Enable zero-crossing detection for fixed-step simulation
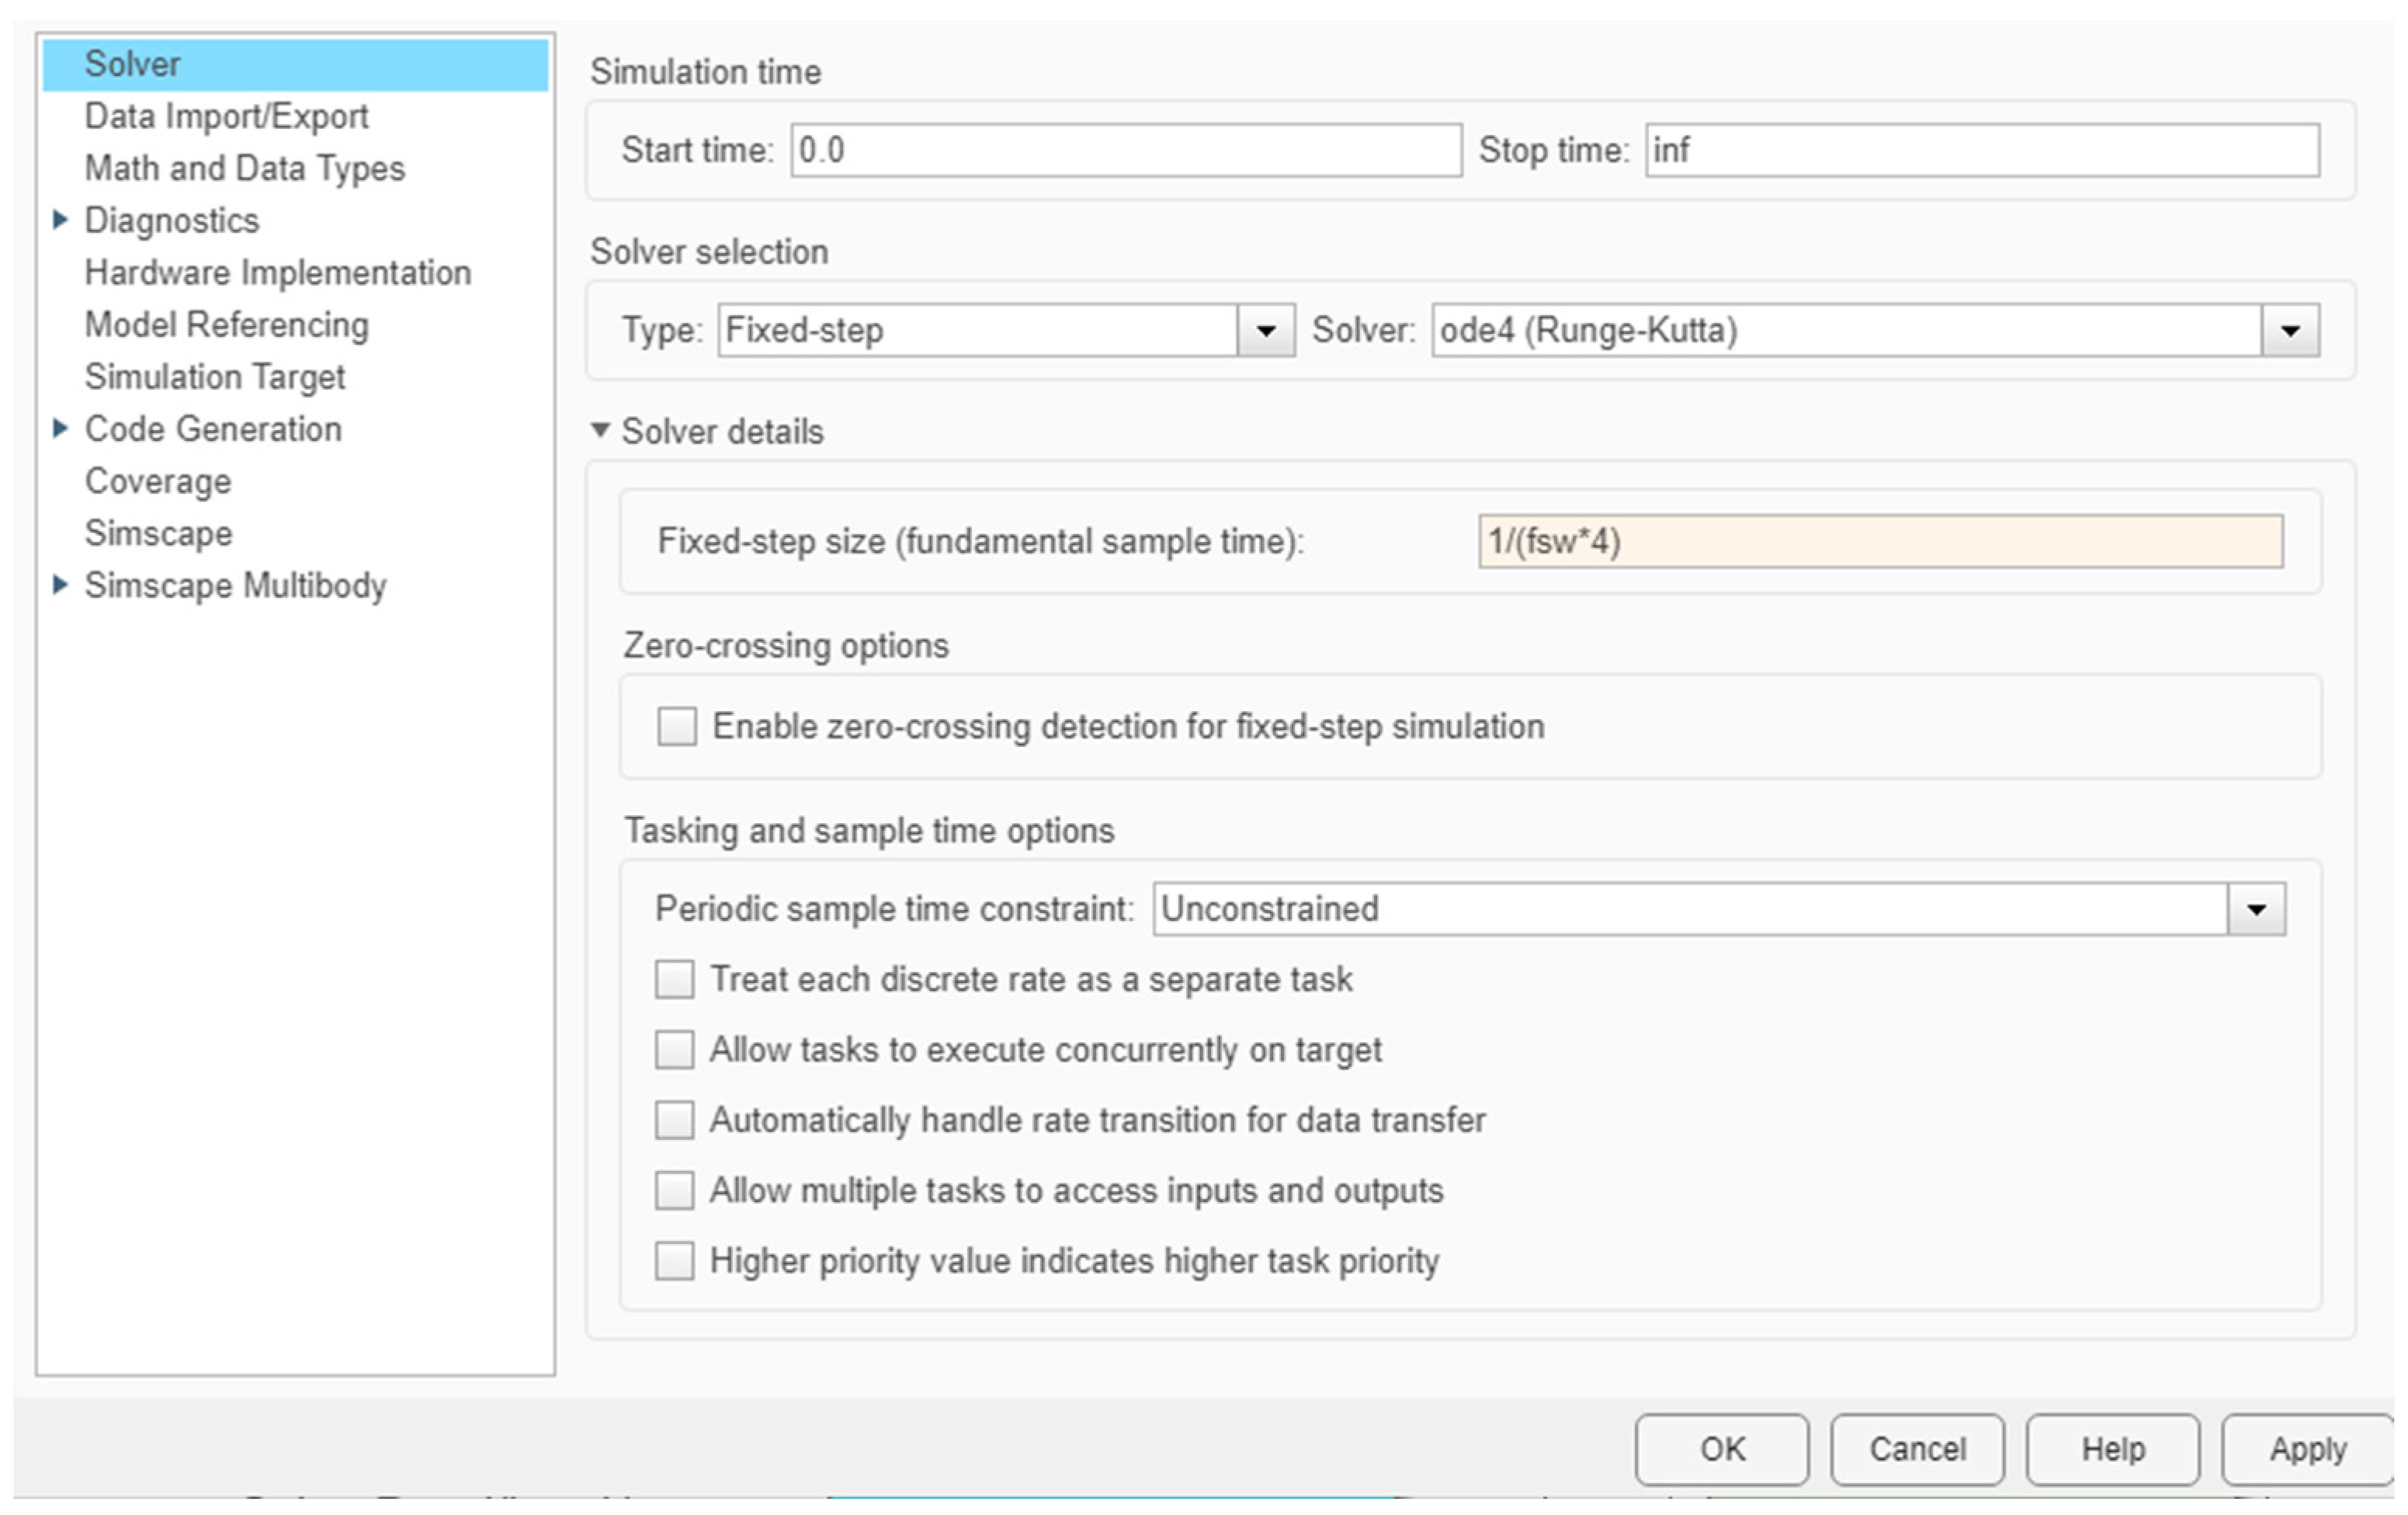This screenshot has height=1515, width=2408. click(x=677, y=726)
